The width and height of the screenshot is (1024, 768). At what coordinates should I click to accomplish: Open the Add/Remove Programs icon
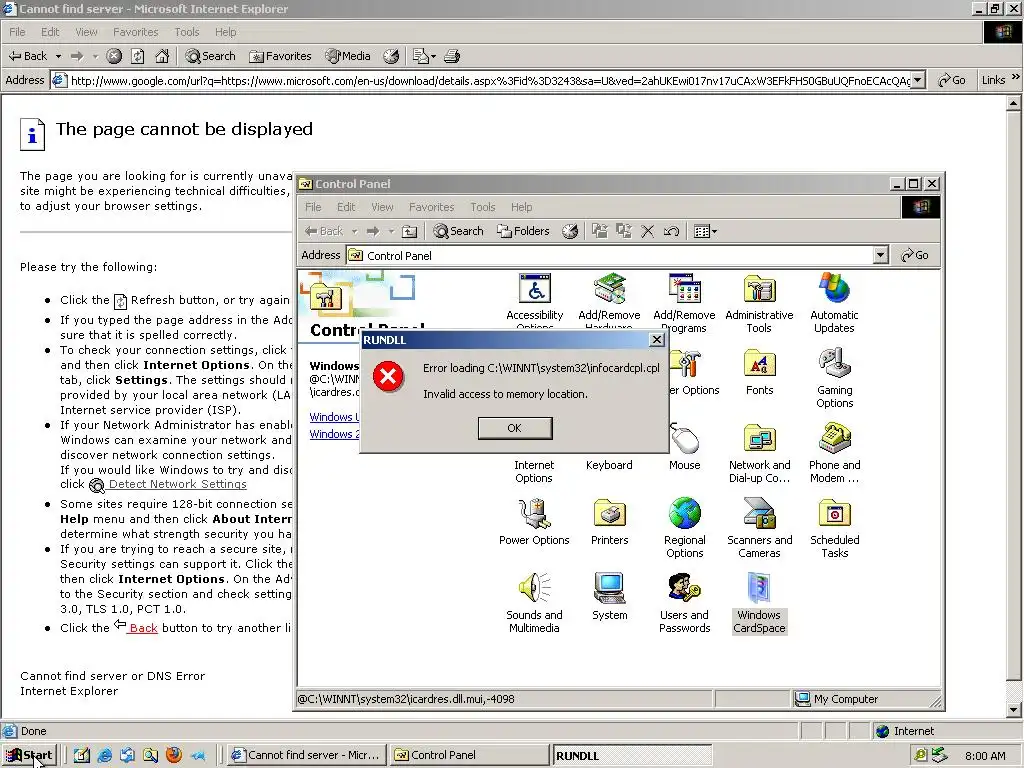pyautogui.click(x=684, y=302)
